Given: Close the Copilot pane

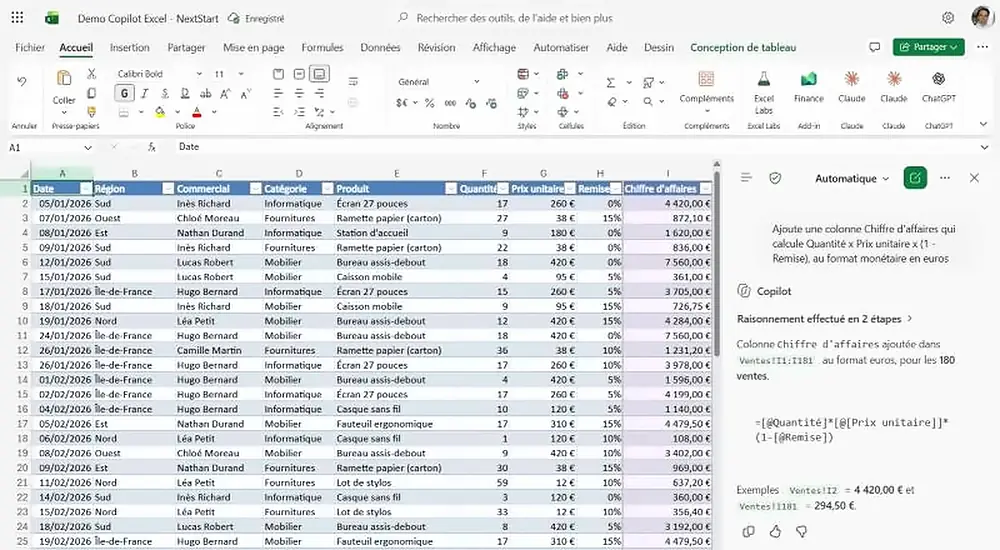Looking at the screenshot, I should 974,178.
